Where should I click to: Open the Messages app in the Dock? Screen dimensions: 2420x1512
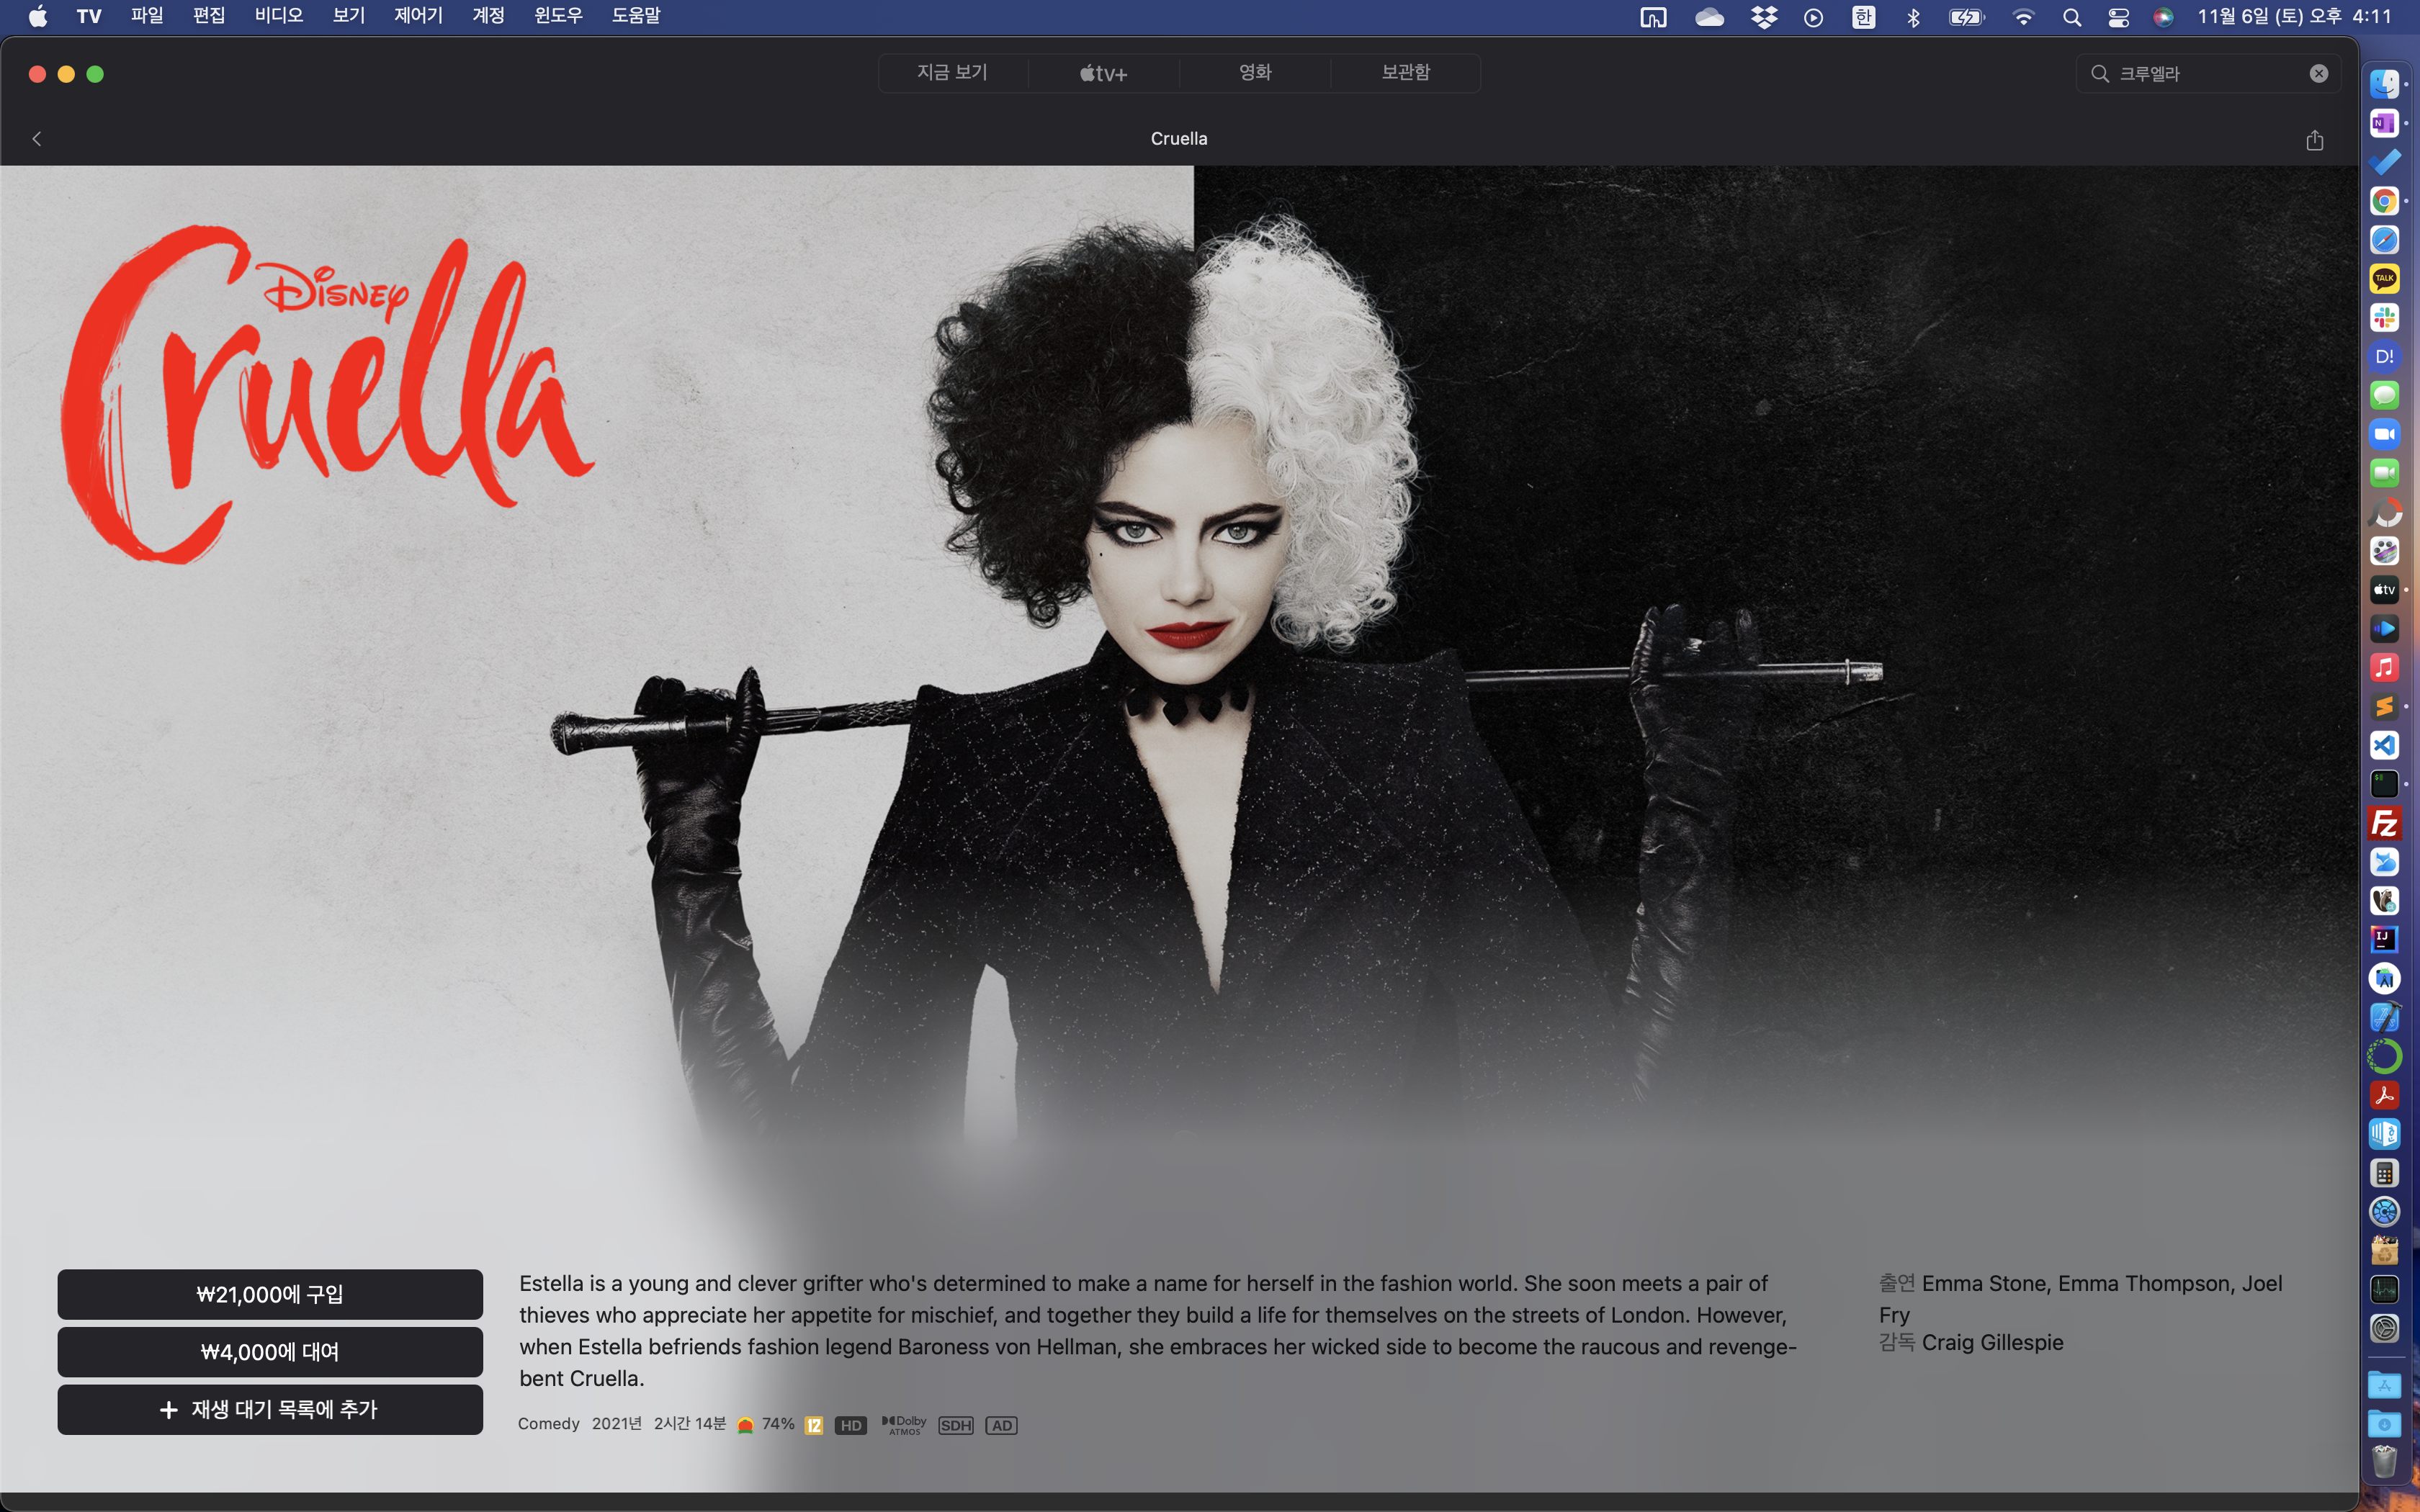[x=2384, y=395]
